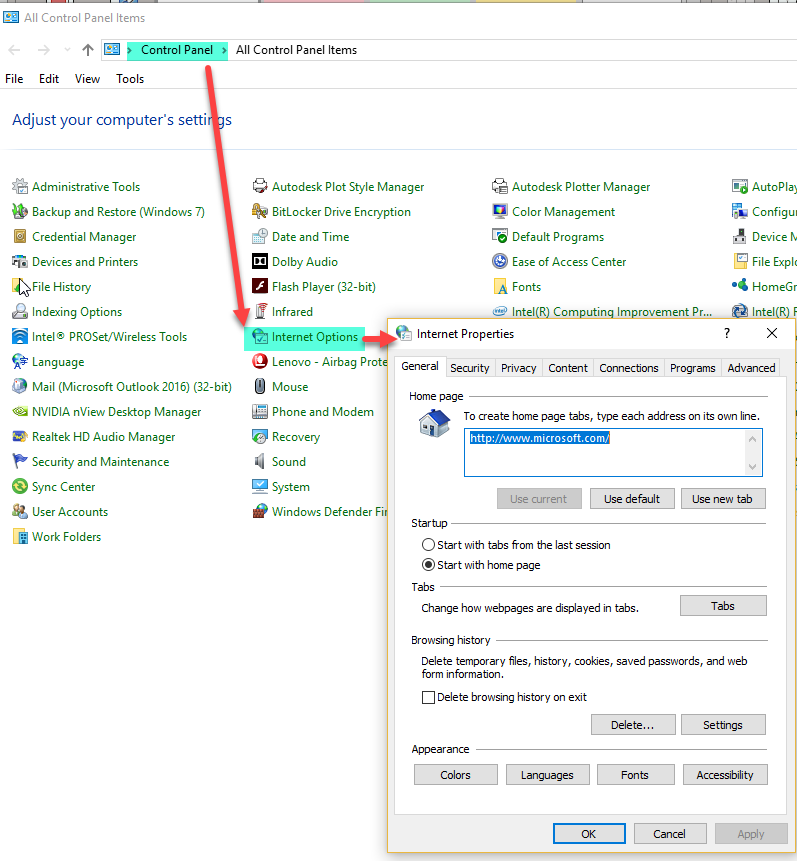The height and width of the screenshot is (861, 797).
Task: Open the File menu
Action: (x=14, y=79)
